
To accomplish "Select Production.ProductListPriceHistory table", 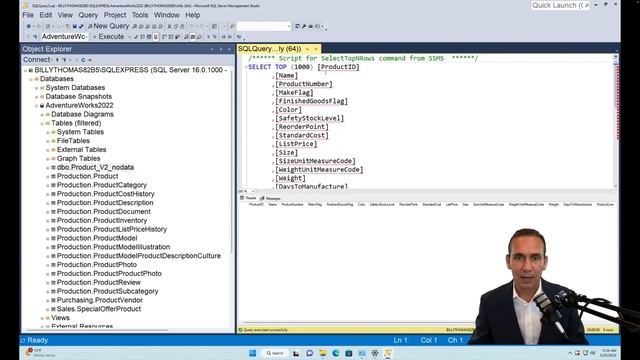I will point(112,229).
